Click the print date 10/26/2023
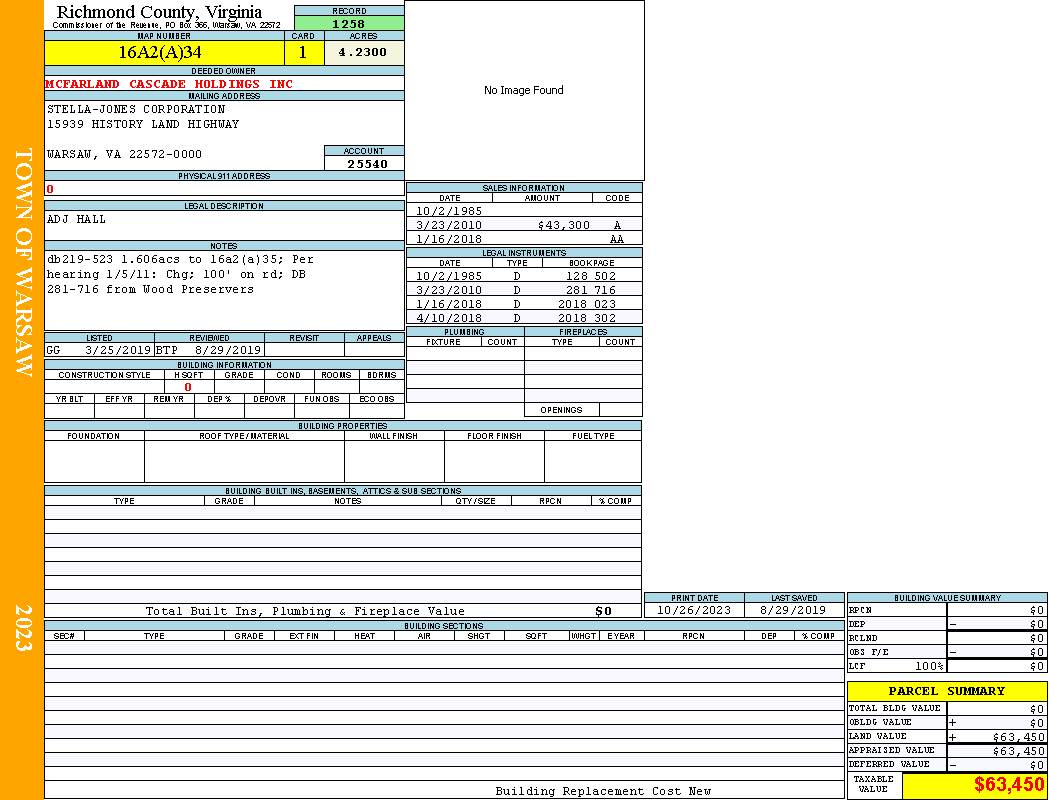Screen dimensions: 1050x800 pos(693,610)
